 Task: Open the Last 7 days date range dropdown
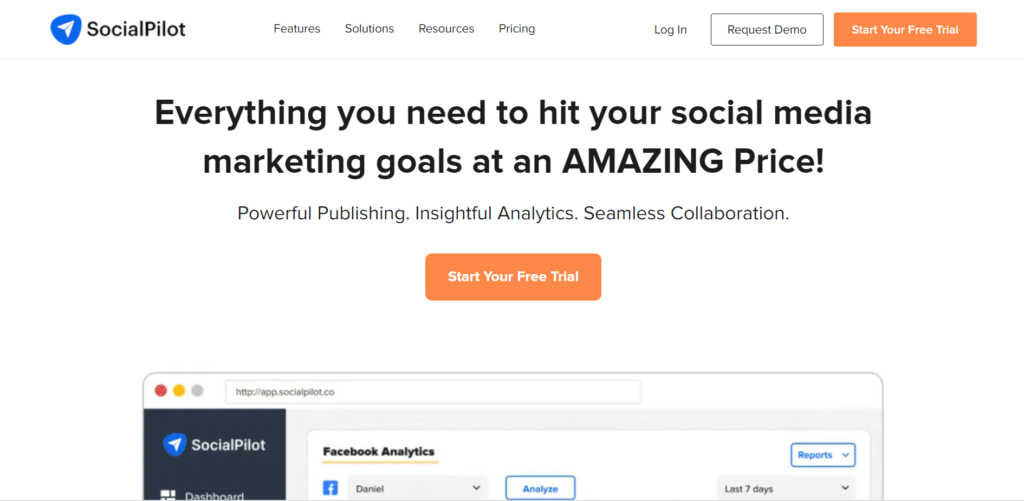point(786,488)
